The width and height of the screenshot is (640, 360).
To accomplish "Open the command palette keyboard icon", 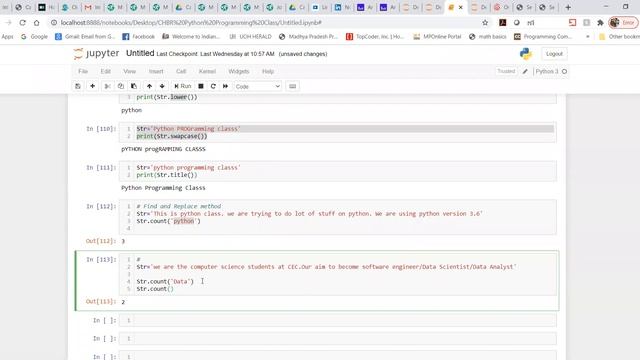I will 293,86.
